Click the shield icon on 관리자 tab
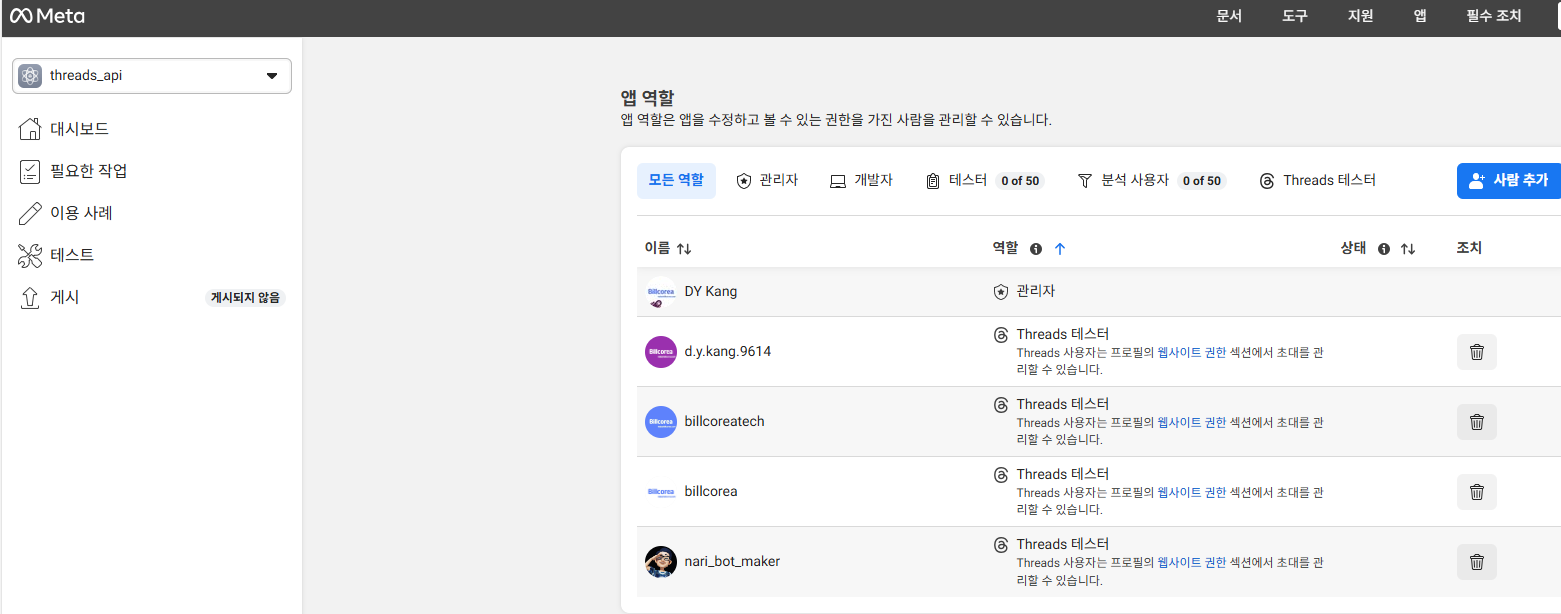This screenshot has height=614, width=1561. click(x=743, y=181)
